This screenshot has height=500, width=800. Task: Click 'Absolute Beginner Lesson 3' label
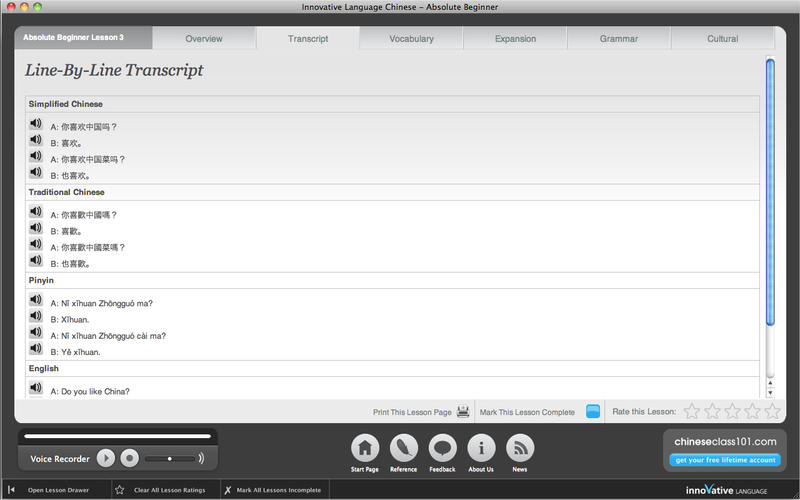[x=73, y=37]
